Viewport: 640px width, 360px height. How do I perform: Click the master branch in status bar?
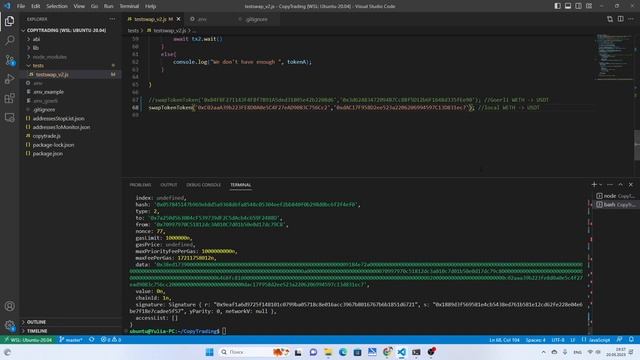click(x=71, y=340)
